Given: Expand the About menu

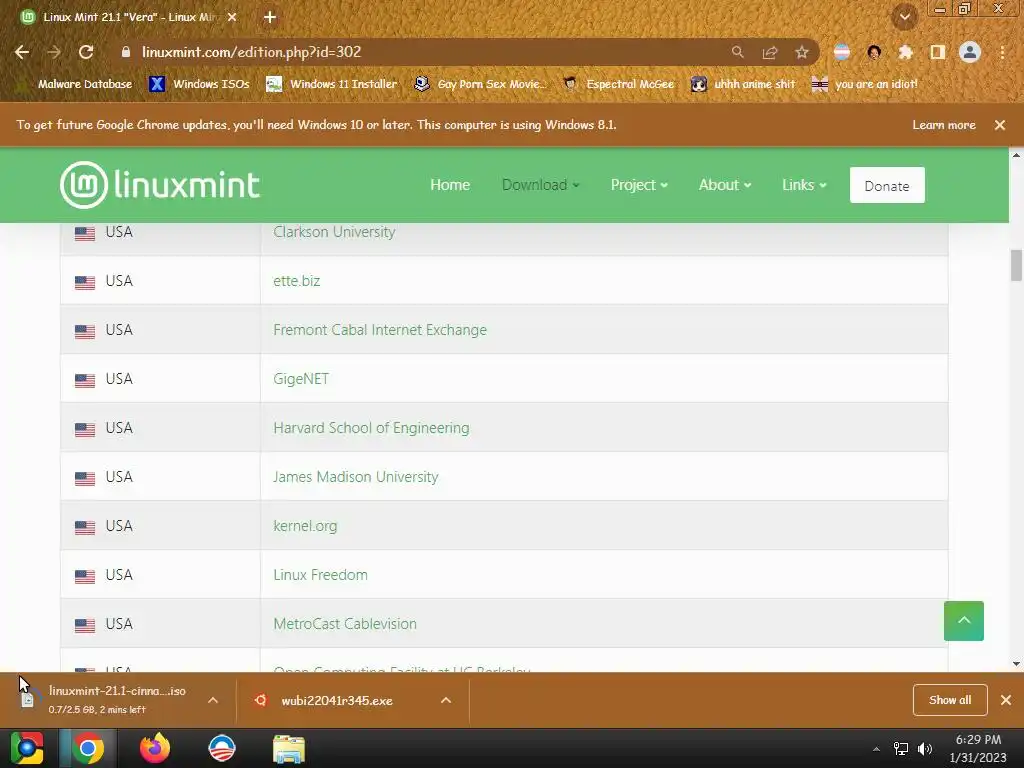Looking at the screenshot, I should coord(725,185).
